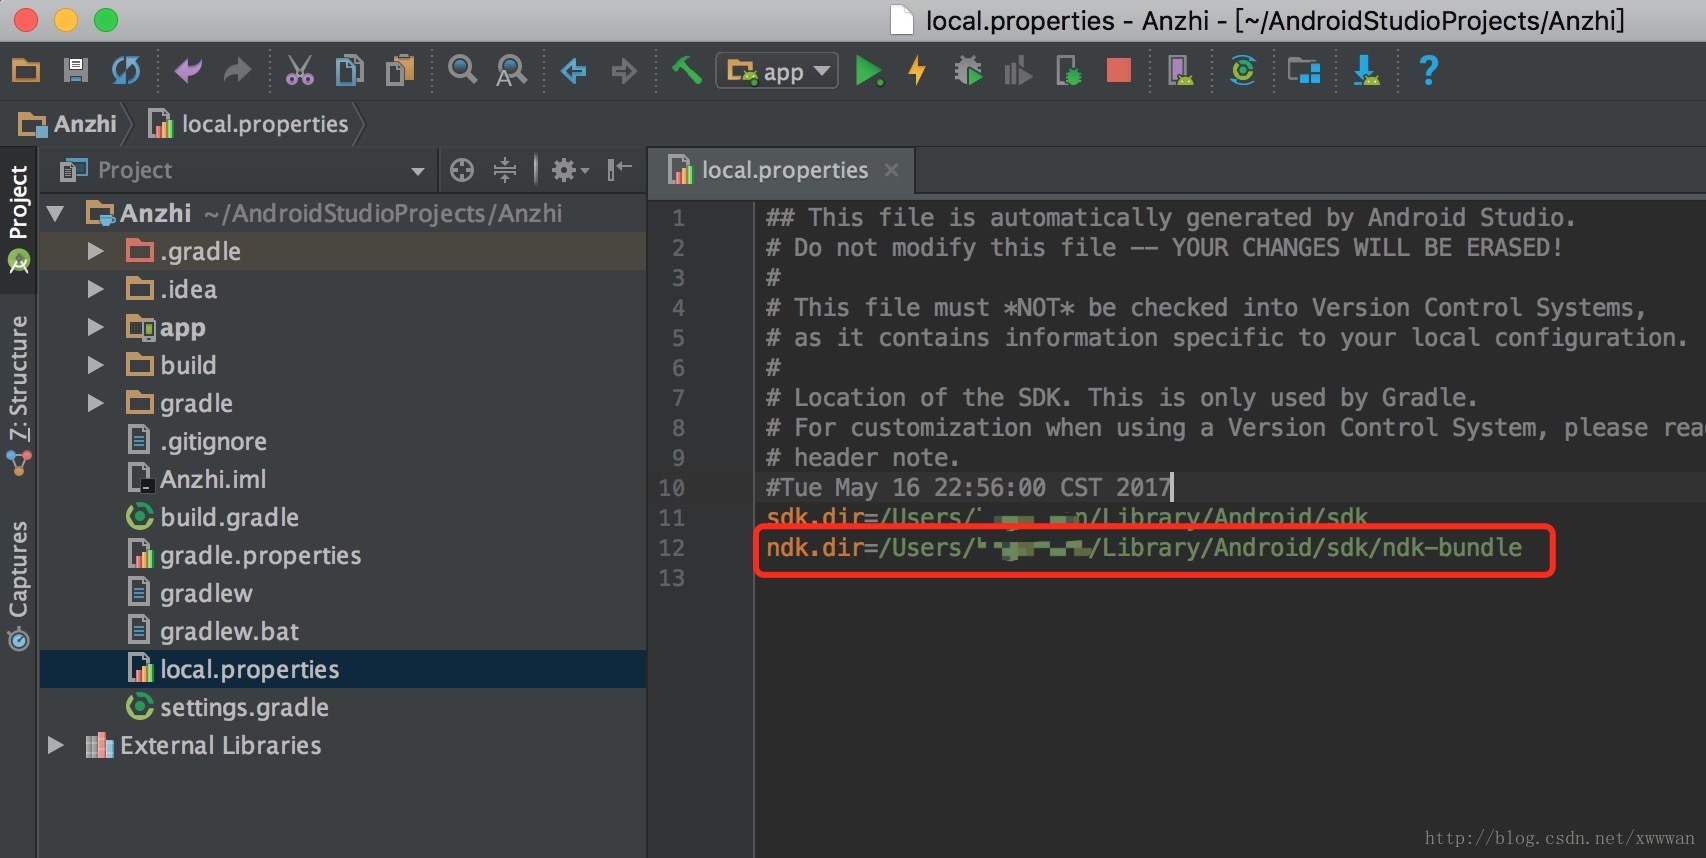Open Replace with the magnifier-A icon

512,70
